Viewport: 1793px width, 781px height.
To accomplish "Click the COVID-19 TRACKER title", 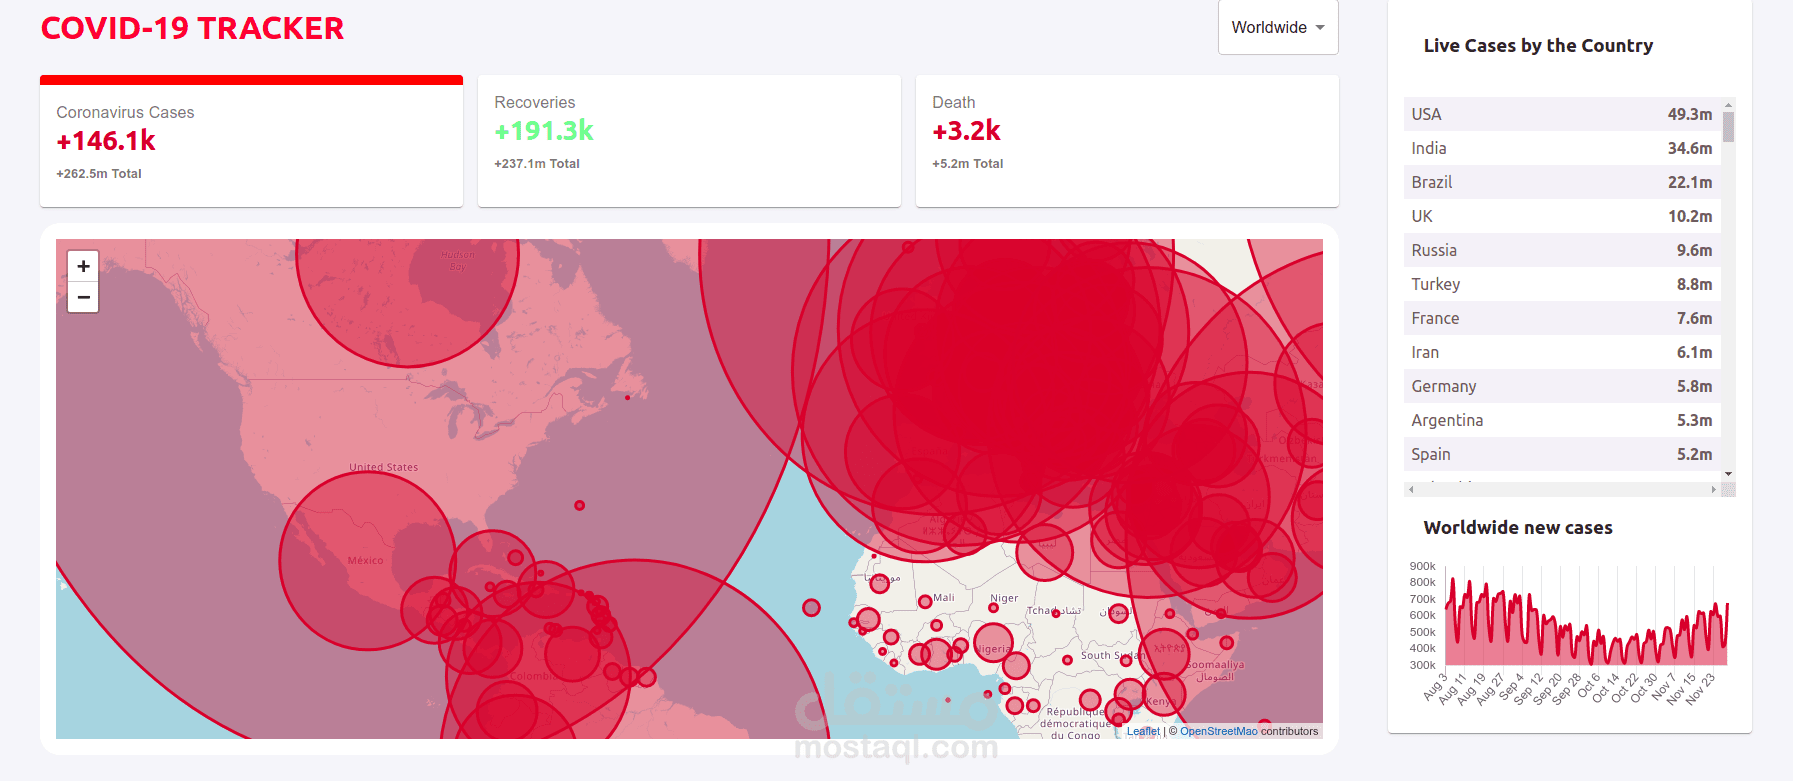I will point(192,28).
